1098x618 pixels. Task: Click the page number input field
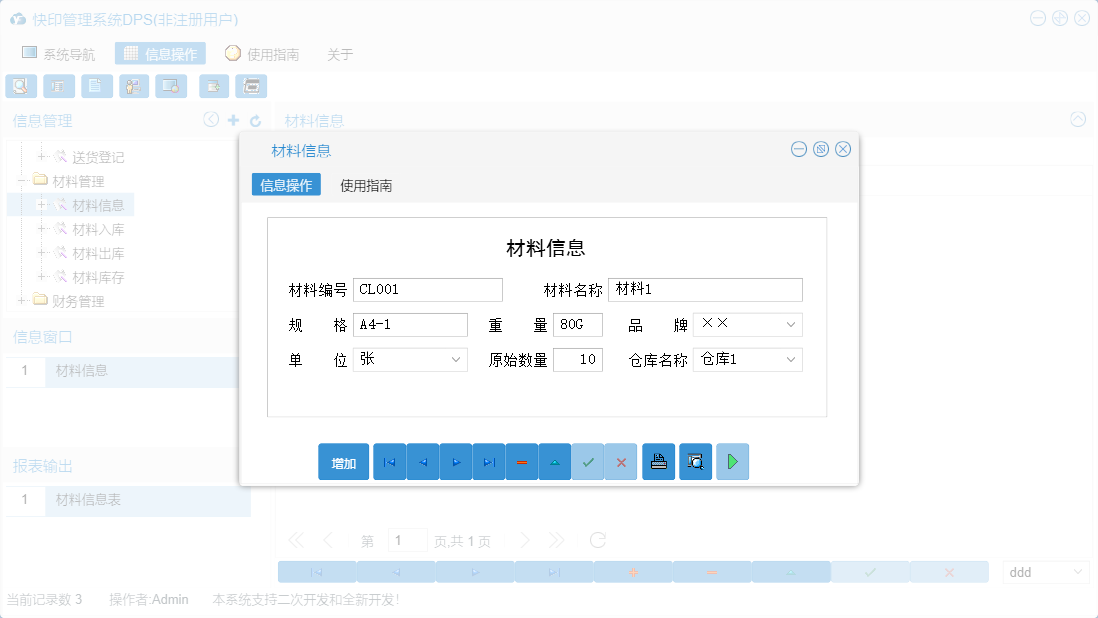407,539
